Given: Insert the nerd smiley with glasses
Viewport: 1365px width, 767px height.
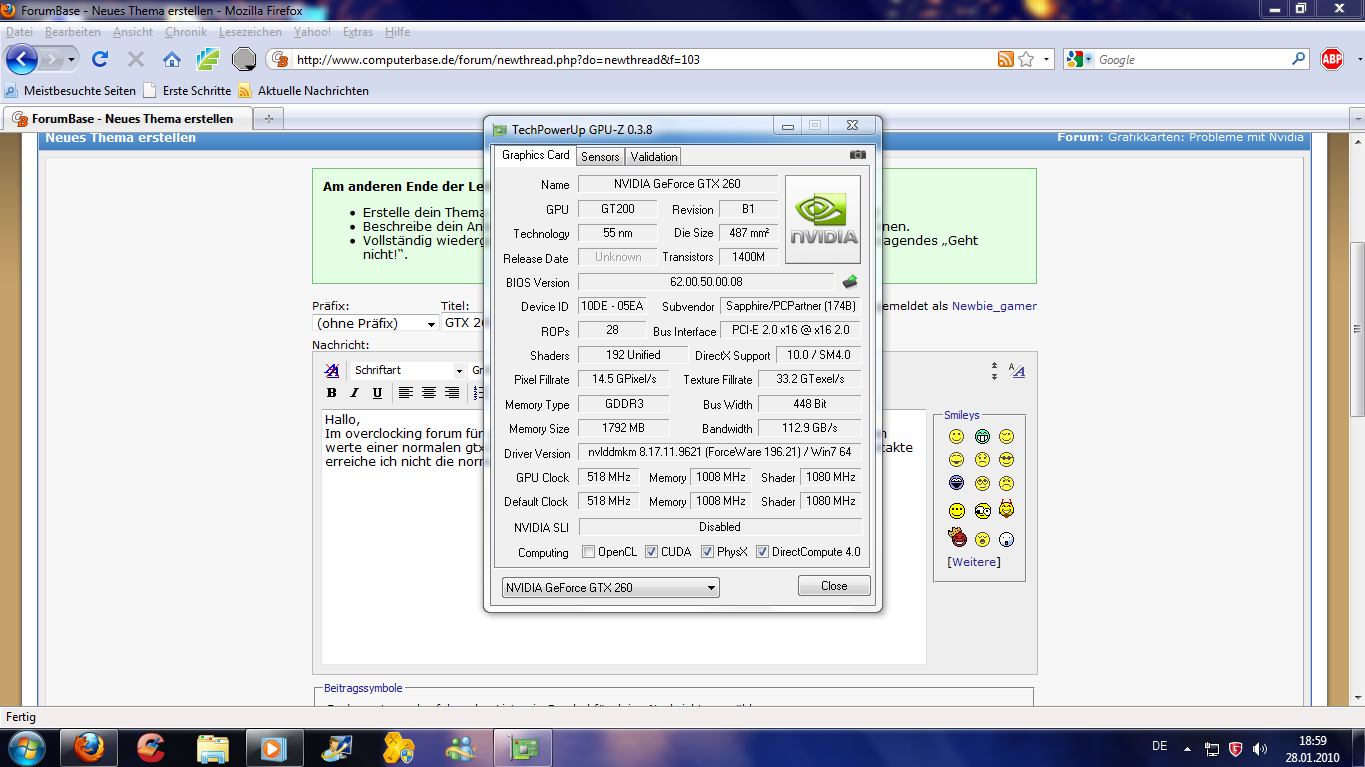Looking at the screenshot, I should click(982, 511).
